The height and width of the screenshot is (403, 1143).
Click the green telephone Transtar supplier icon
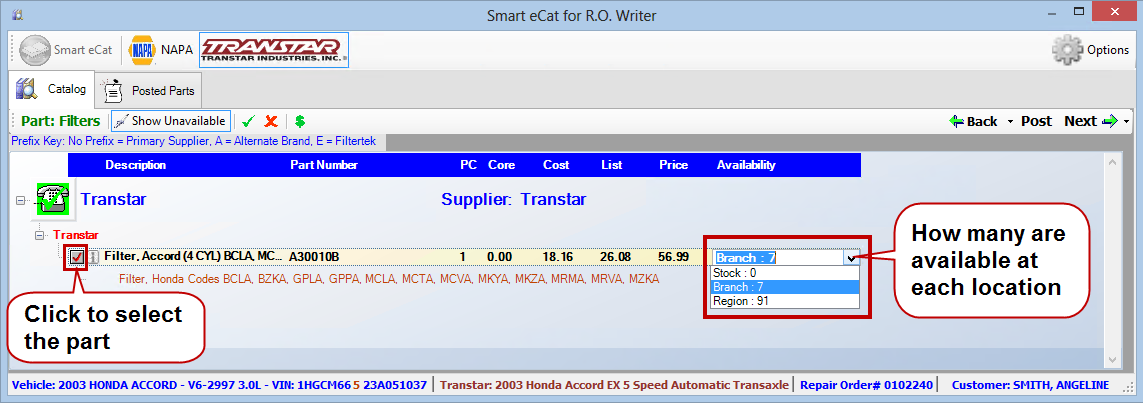point(54,200)
